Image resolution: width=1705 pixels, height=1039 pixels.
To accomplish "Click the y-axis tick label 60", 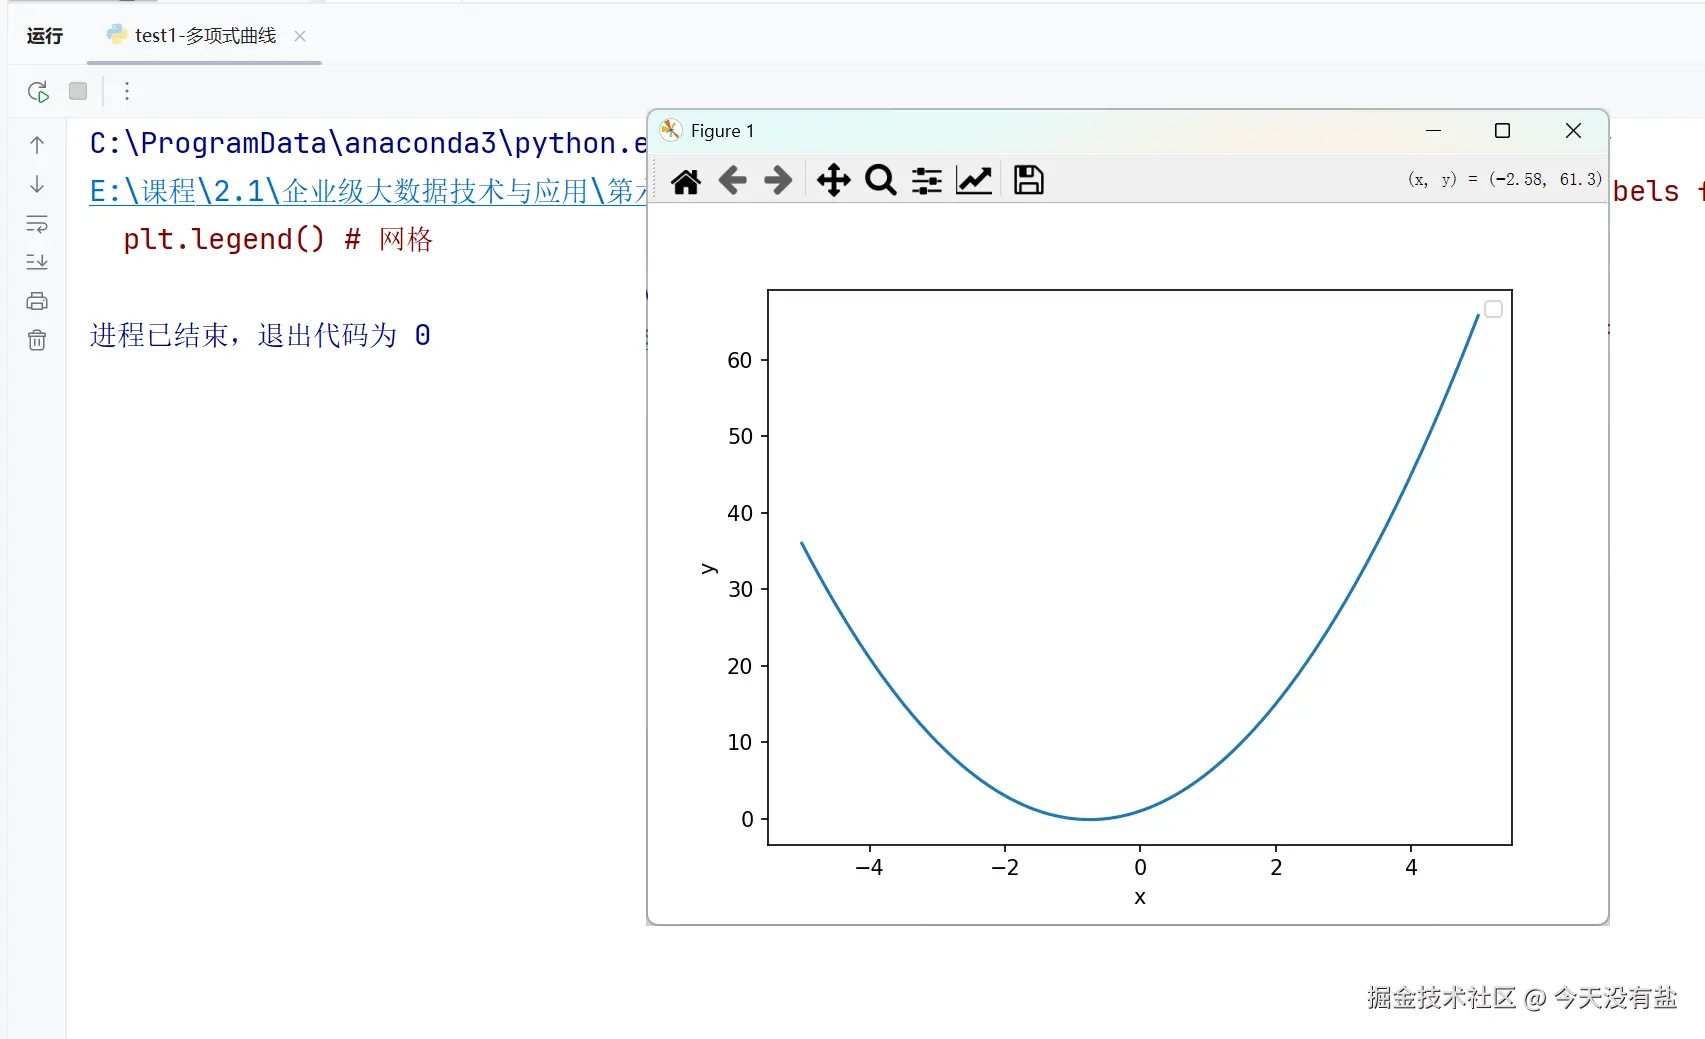I will (x=740, y=360).
